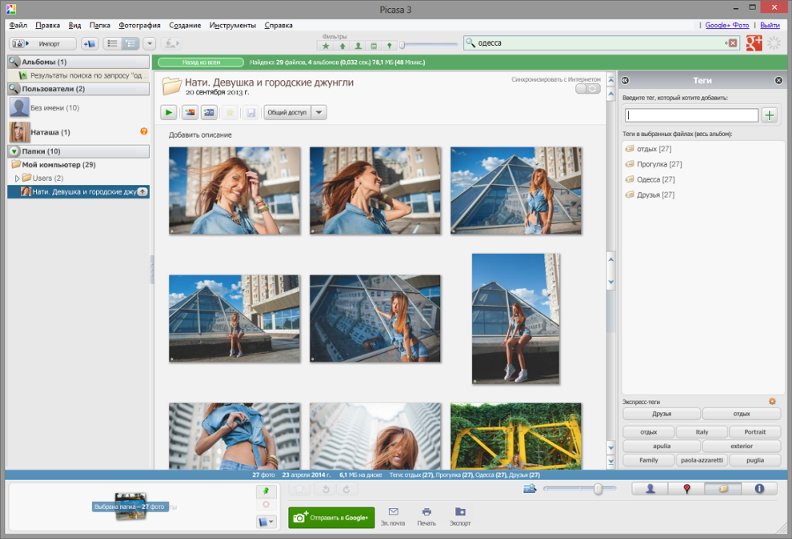Expand the Users folder tree node
Screen dimensions: 792x539
coord(15,178)
